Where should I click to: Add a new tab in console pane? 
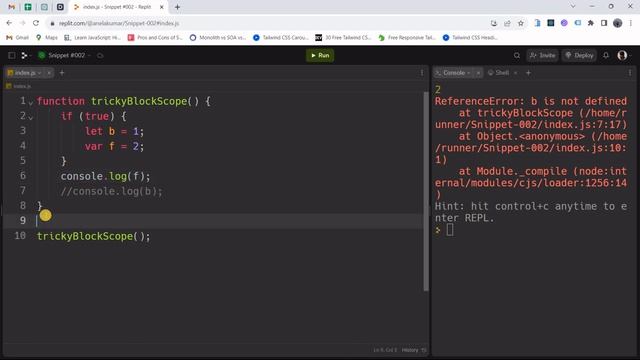pyautogui.click(x=528, y=73)
